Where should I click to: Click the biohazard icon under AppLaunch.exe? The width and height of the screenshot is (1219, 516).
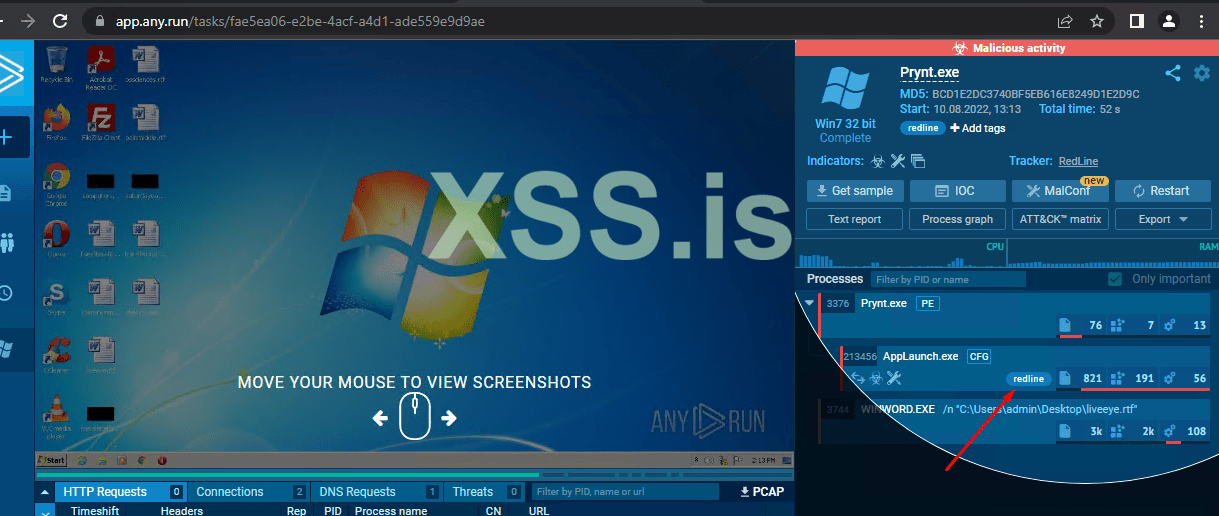tap(875, 378)
